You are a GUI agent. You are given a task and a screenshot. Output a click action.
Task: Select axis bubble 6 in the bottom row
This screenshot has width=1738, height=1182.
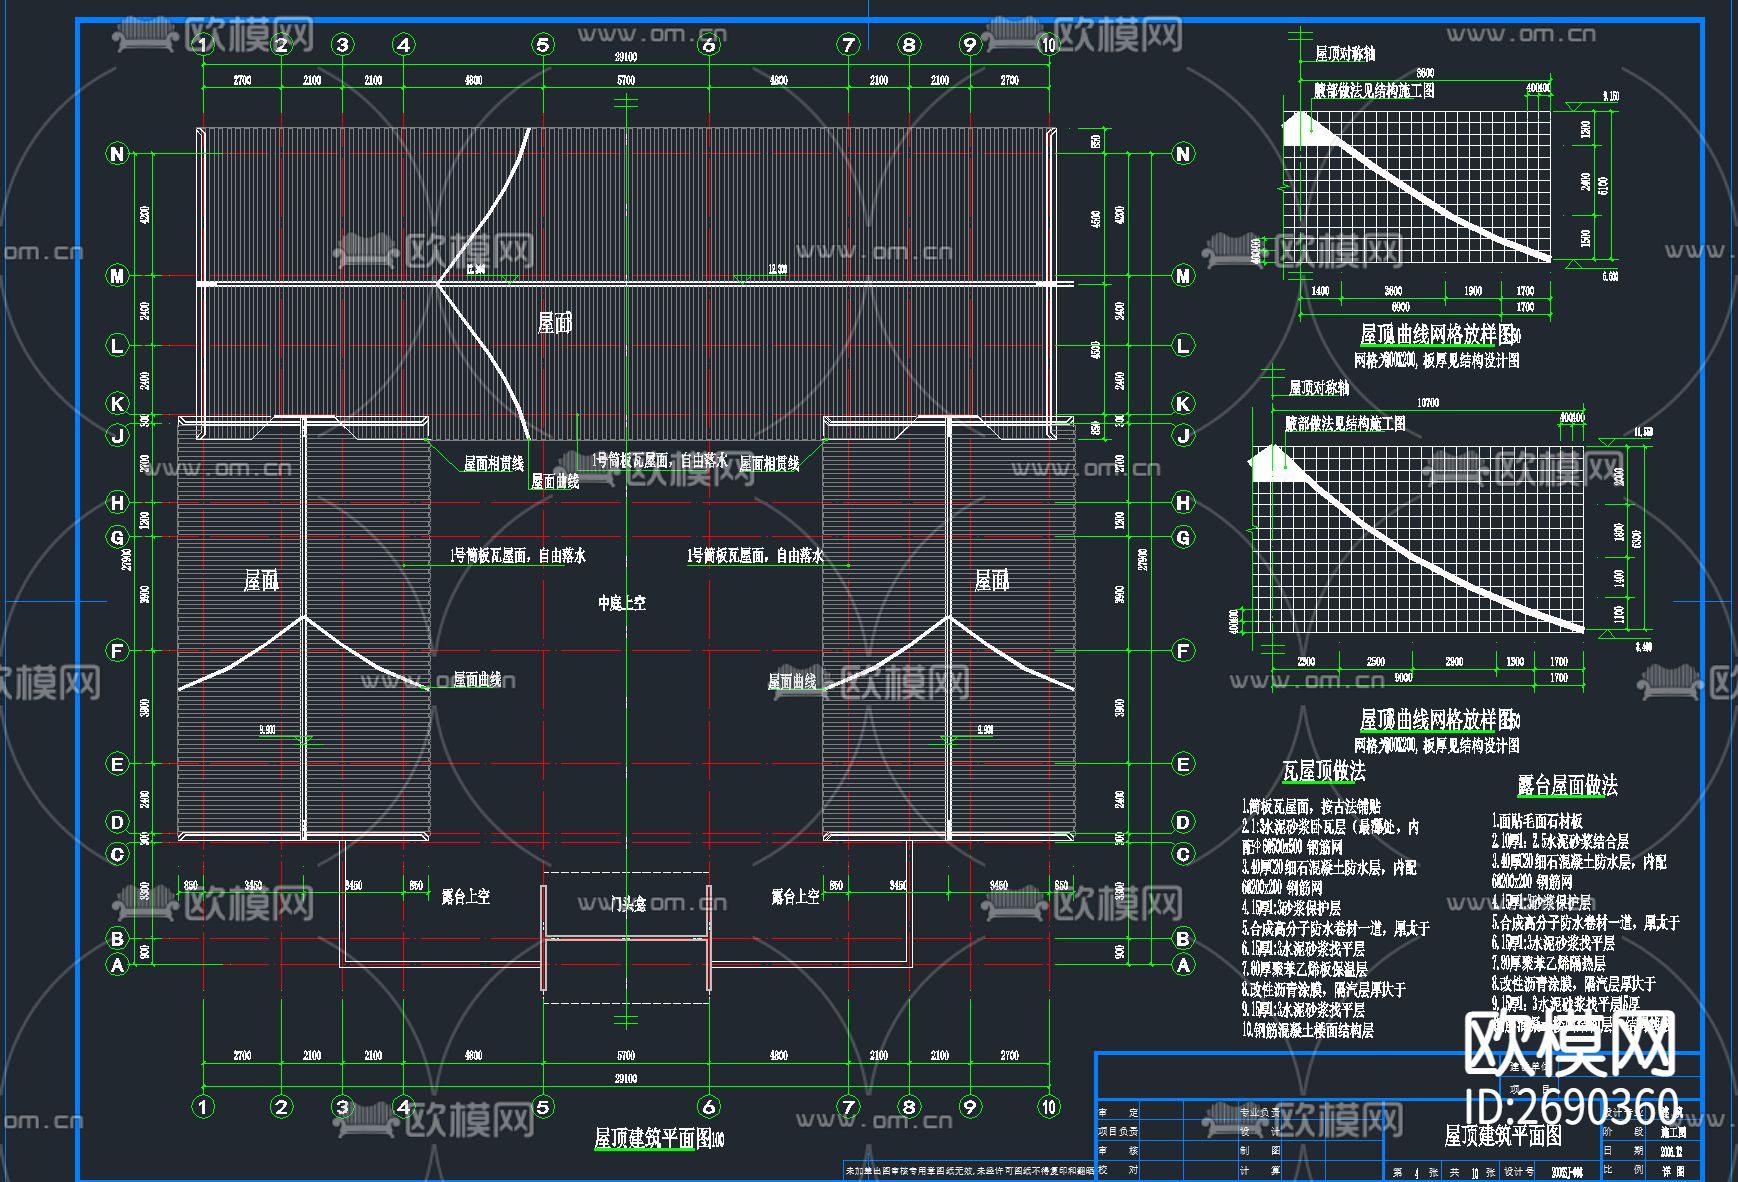709,1106
